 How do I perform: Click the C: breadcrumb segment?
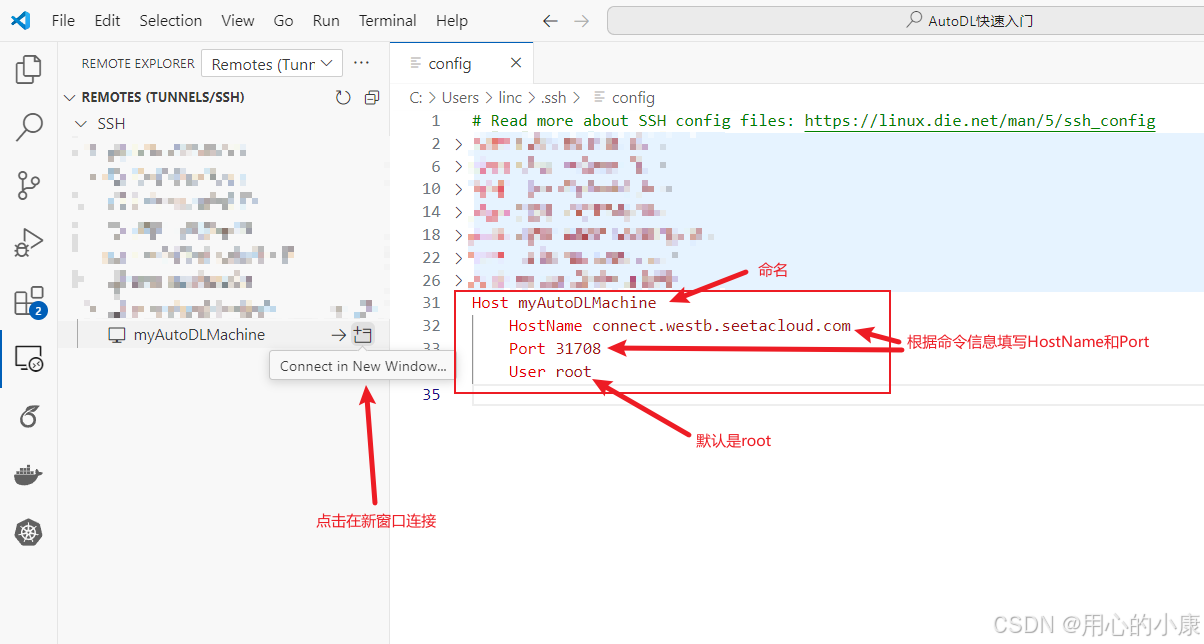[416, 97]
